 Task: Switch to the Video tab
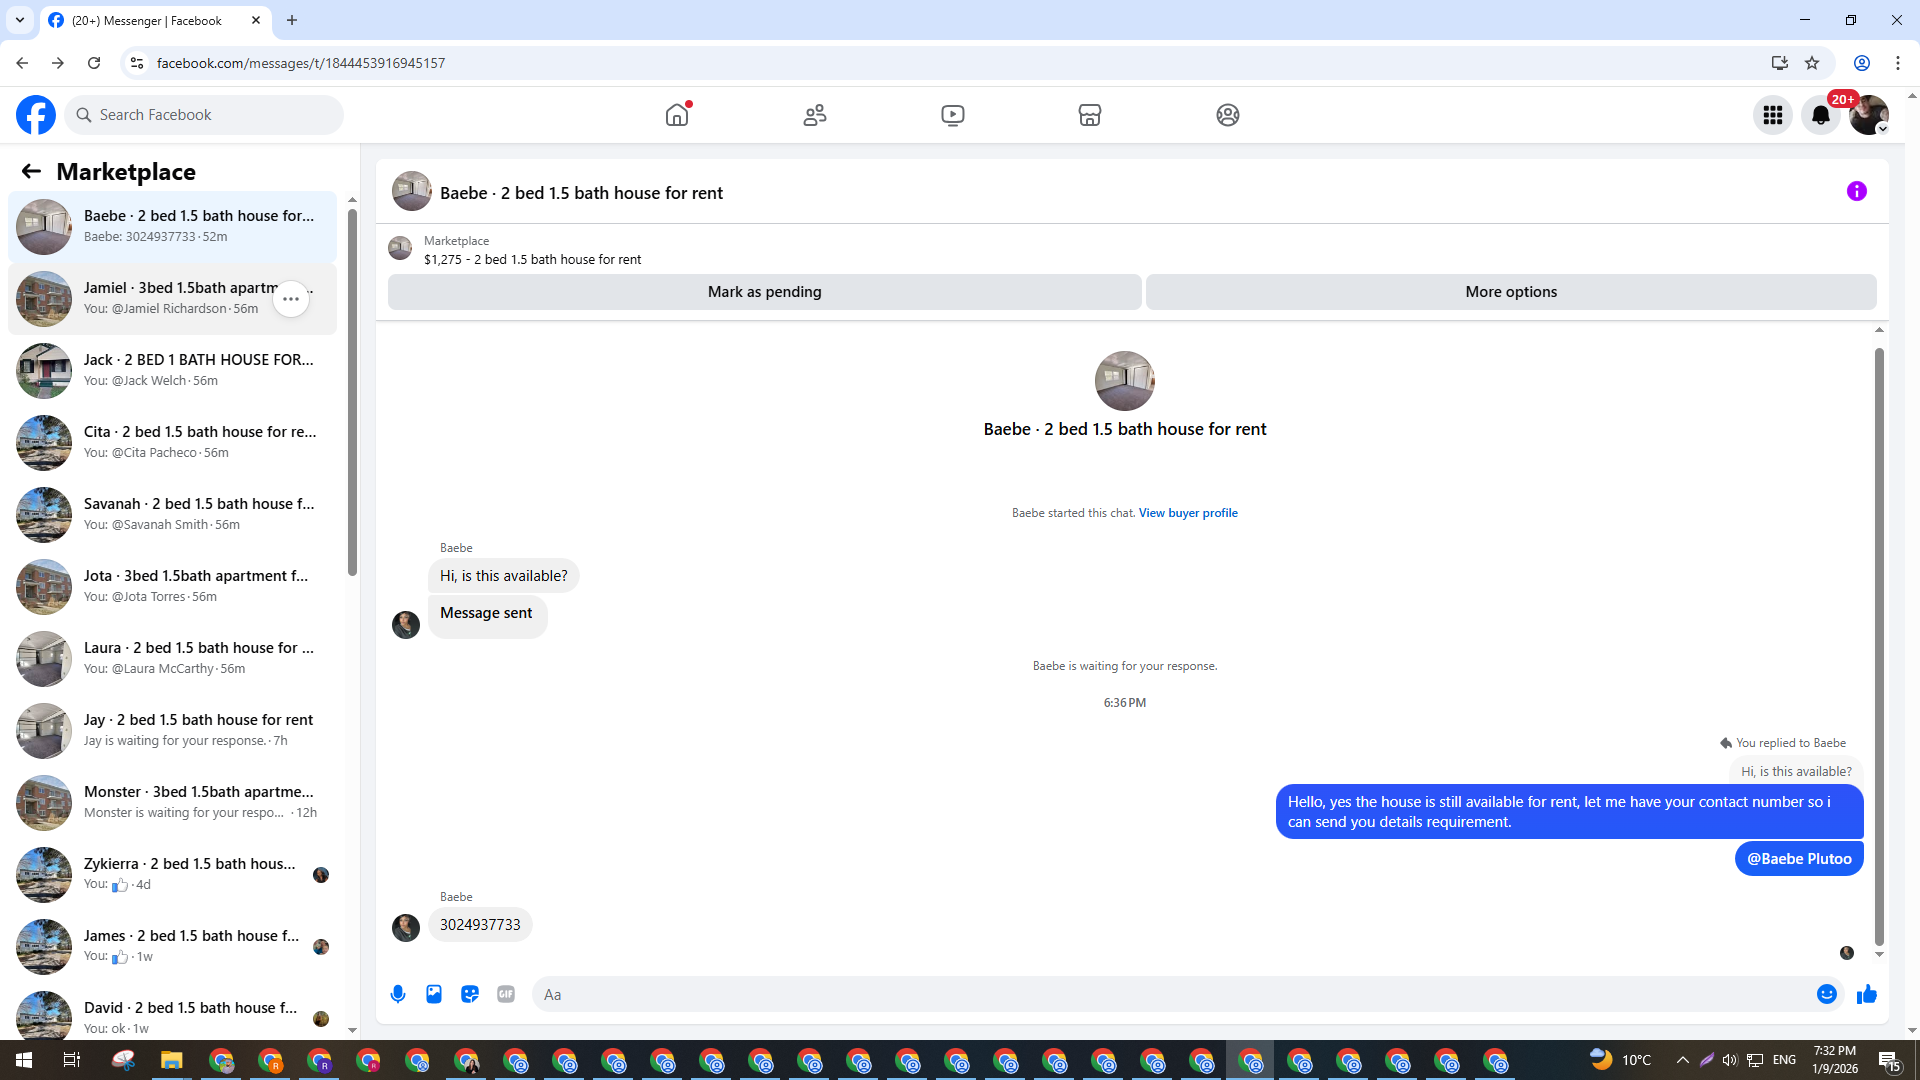(x=953, y=115)
